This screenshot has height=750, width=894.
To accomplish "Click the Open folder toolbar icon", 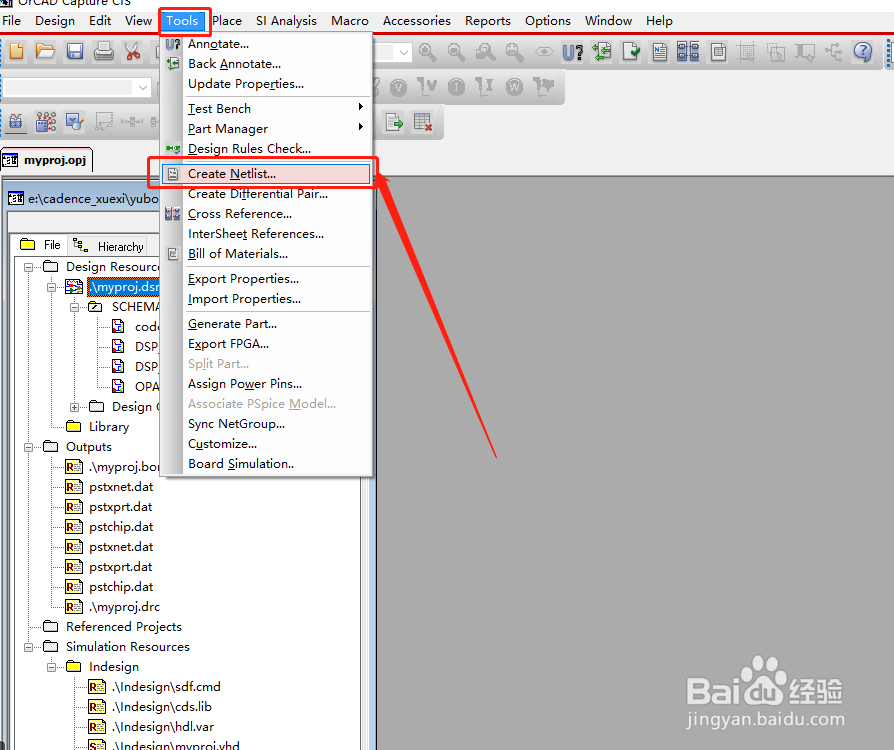I will 46,52.
